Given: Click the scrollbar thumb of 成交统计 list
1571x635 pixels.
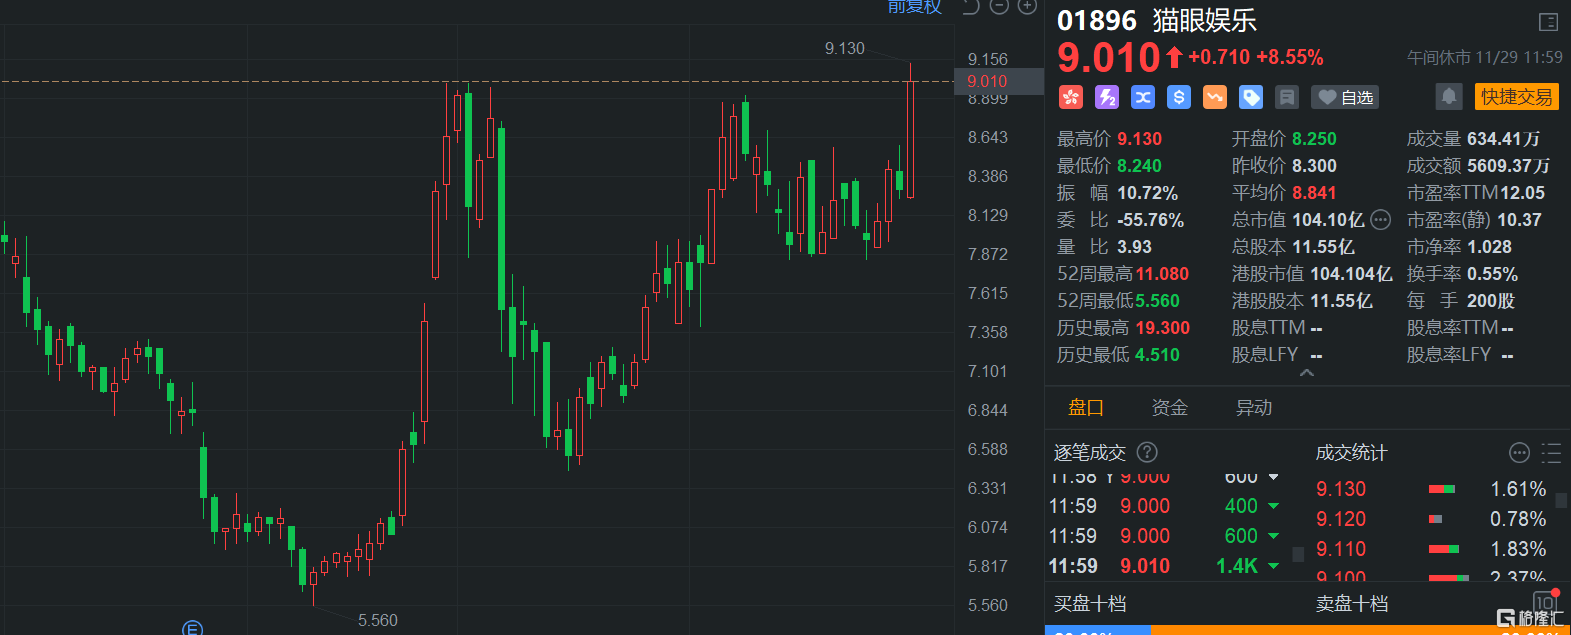Looking at the screenshot, I should (x=1563, y=500).
